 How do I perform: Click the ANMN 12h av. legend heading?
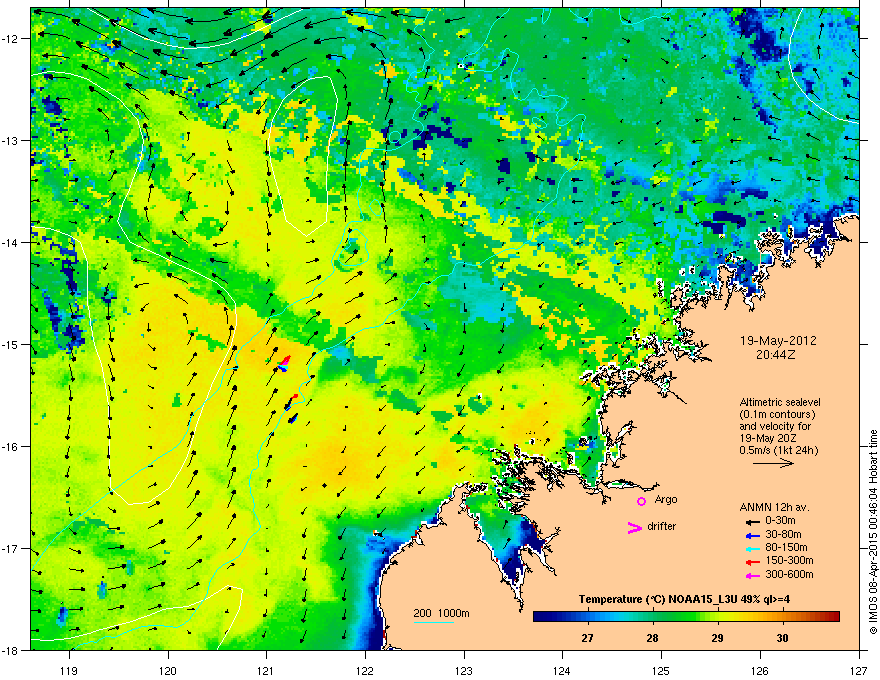pyautogui.click(x=774, y=507)
